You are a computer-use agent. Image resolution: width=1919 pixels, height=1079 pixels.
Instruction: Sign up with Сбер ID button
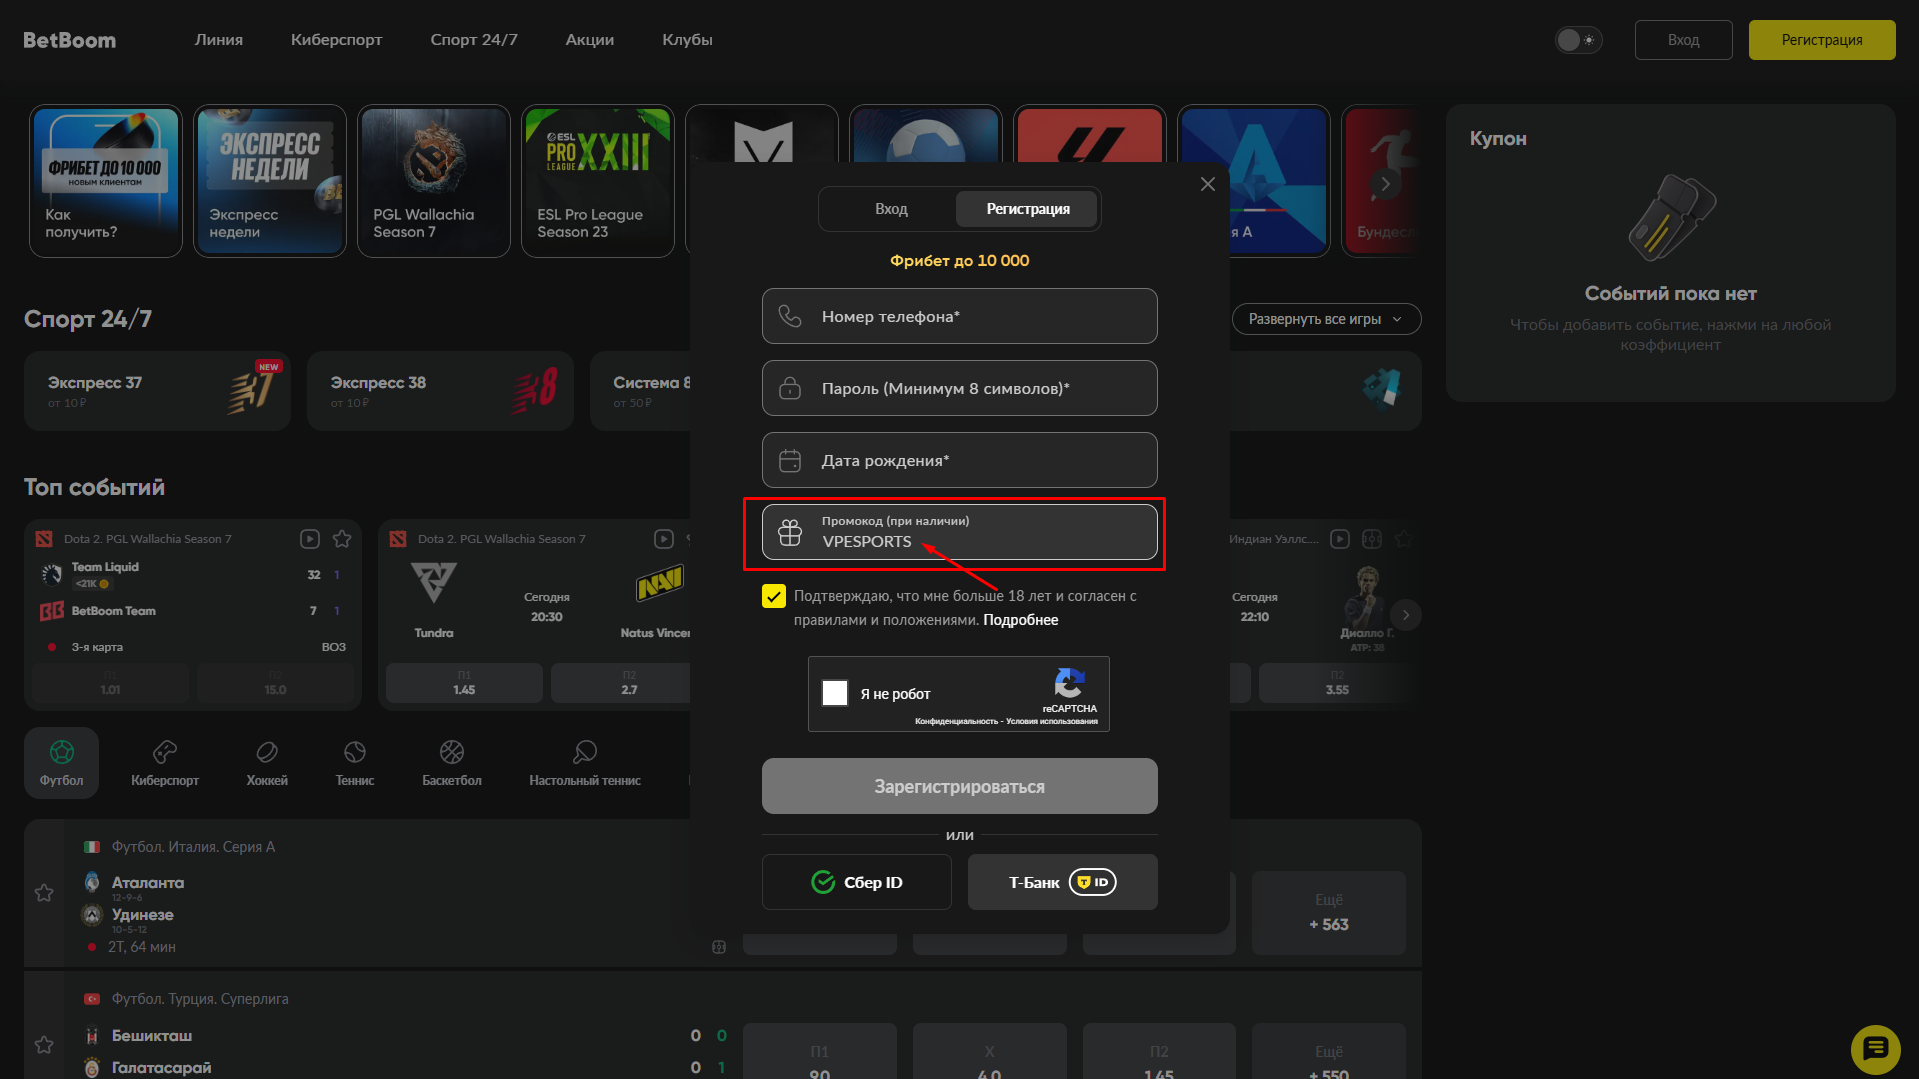pyautogui.click(x=857, y=882)
